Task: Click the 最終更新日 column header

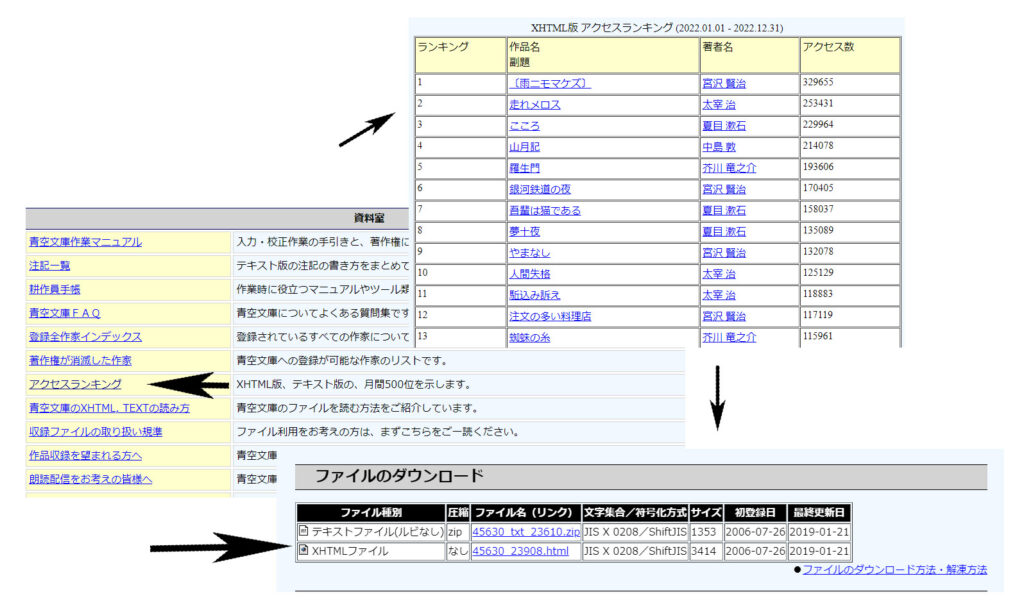Action: 819,513
